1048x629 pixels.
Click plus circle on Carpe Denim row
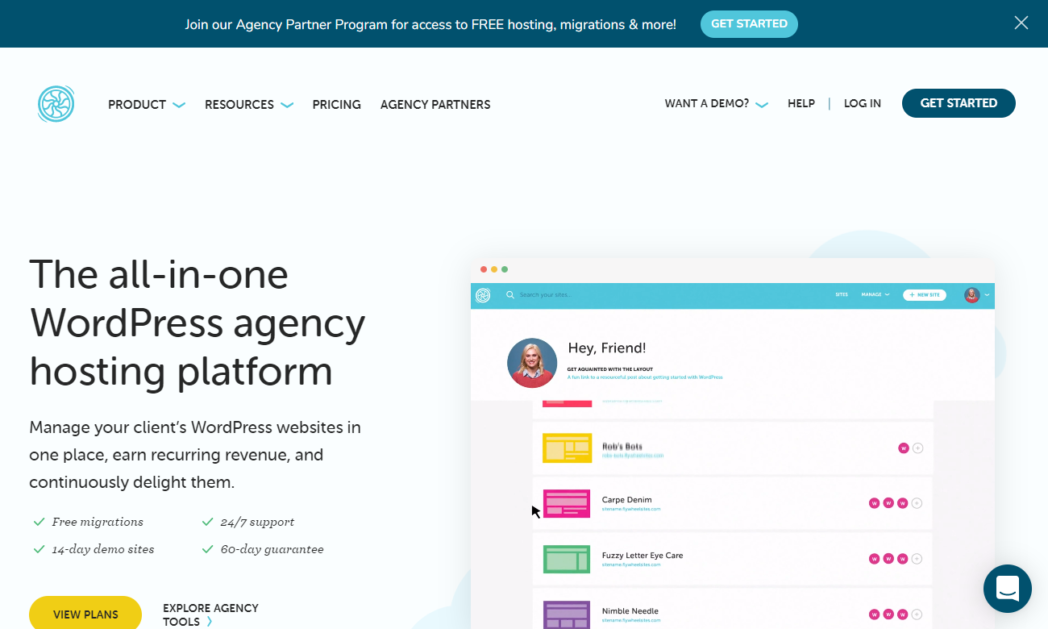(917, 503)
